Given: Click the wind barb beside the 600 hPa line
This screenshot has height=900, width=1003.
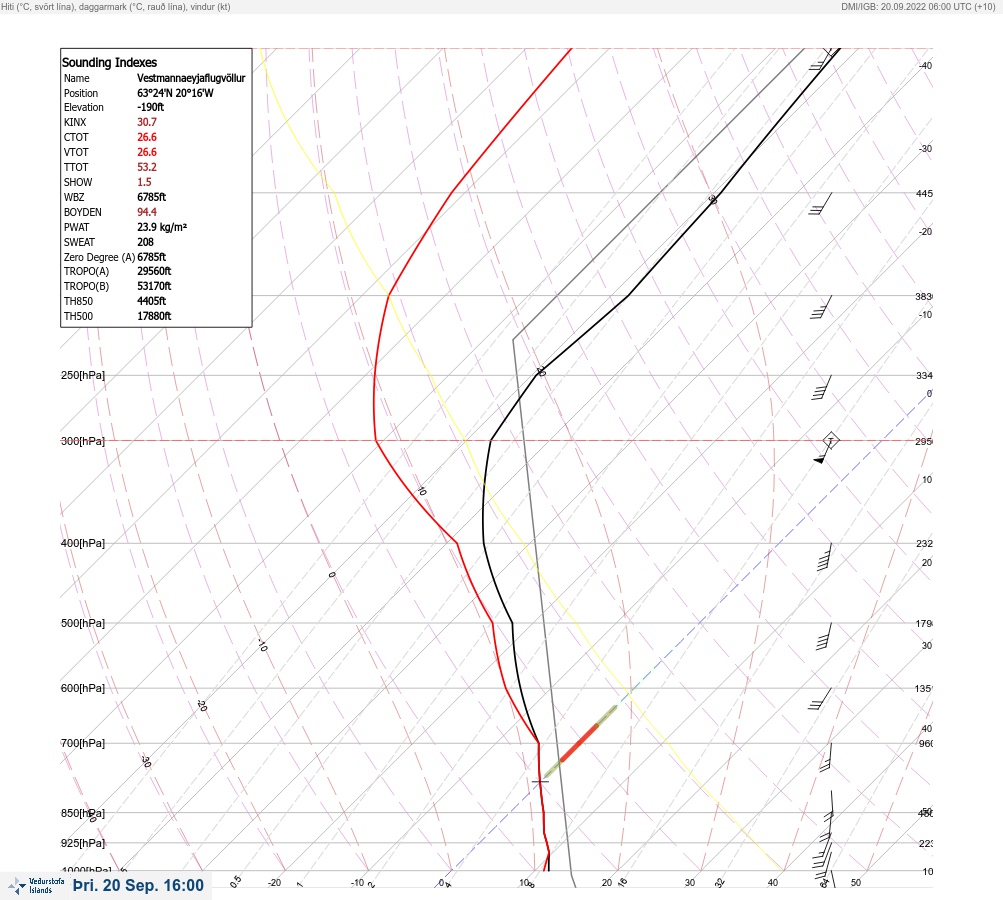Looking at the screenshot, I should click(x=820, y=699).
